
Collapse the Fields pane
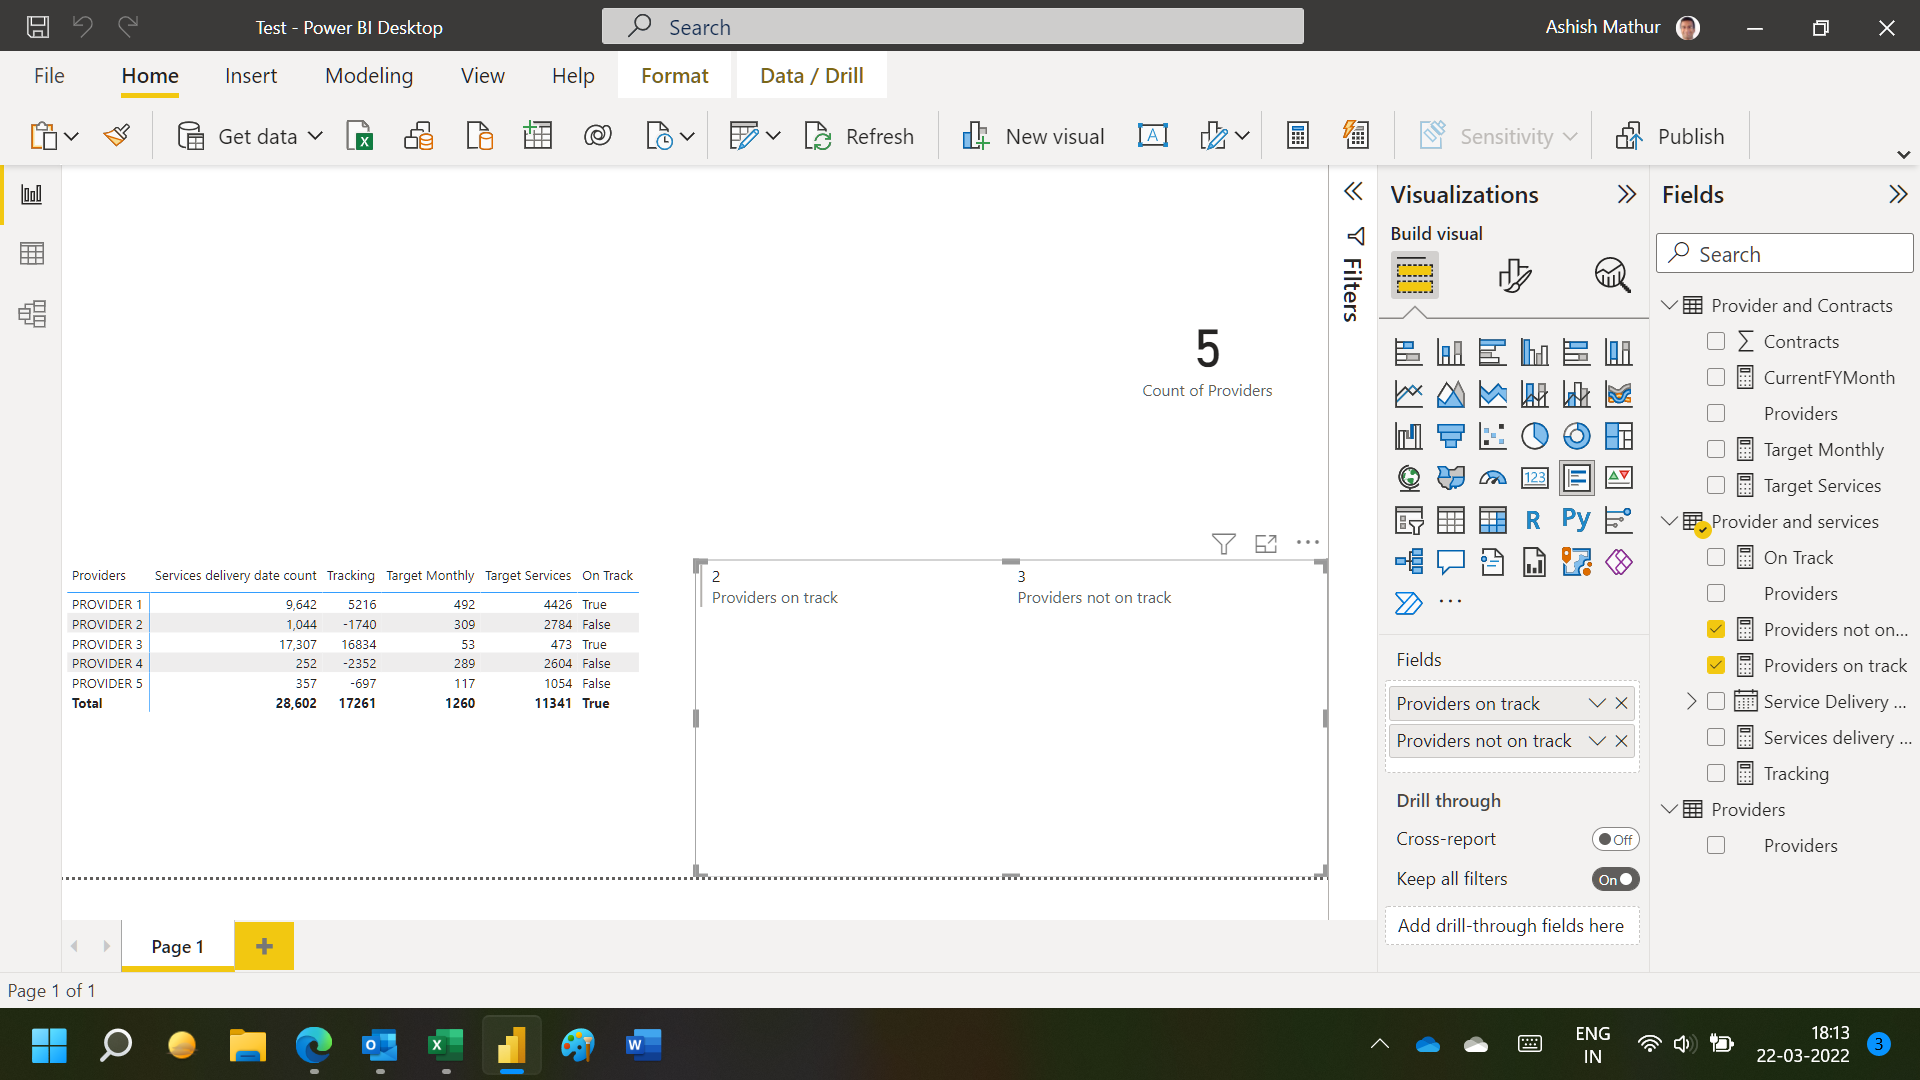click(x=1898, y=194)
